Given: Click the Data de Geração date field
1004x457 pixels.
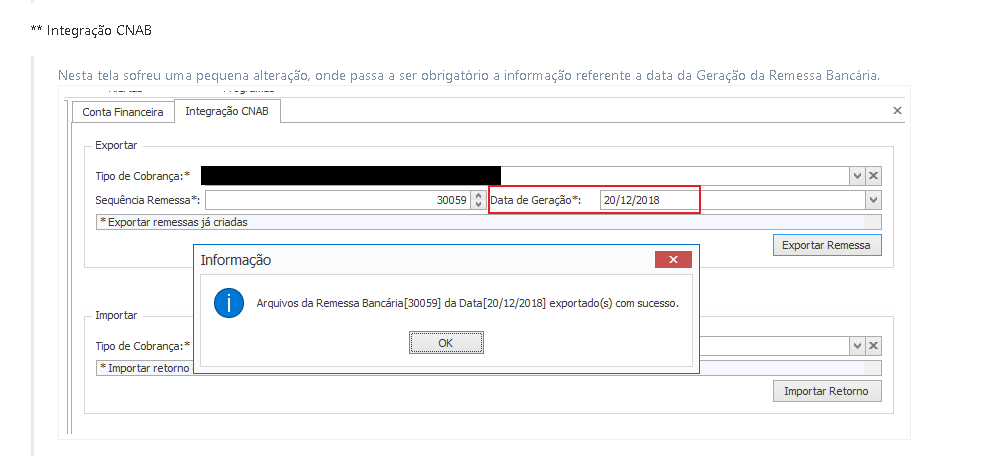Looking at the screenshot, I should [x=733, y=200].
